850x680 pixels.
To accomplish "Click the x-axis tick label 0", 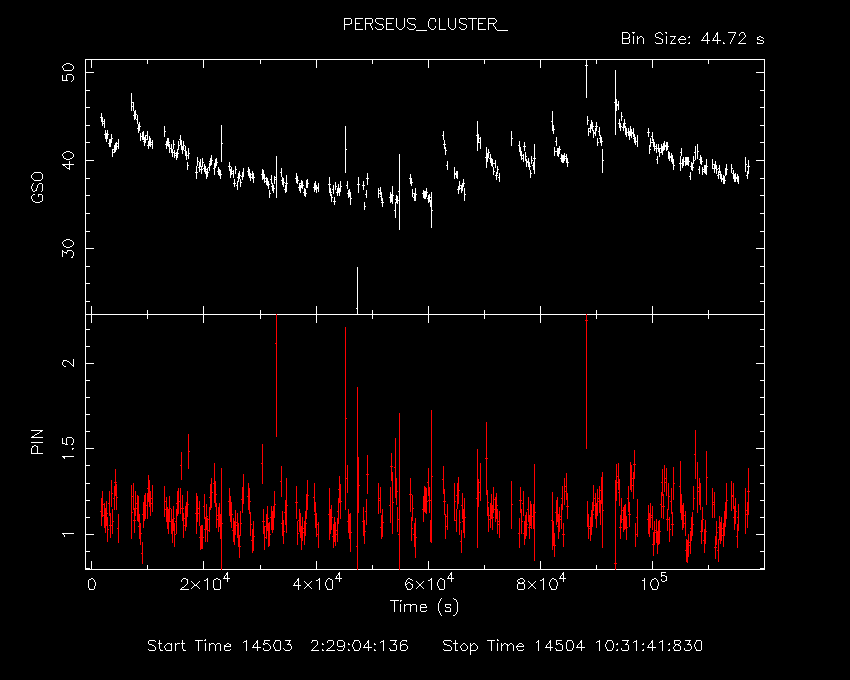I will (92, 585).
